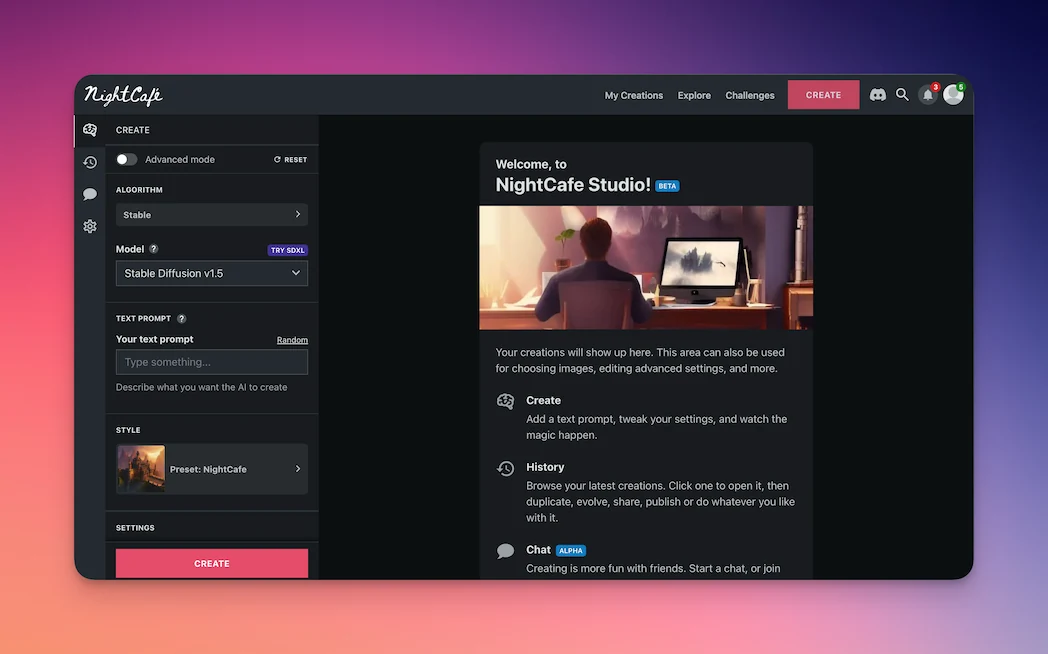Click the text prompt input field
Viewport: 1048px width, 654px height.
click(212, 362)
